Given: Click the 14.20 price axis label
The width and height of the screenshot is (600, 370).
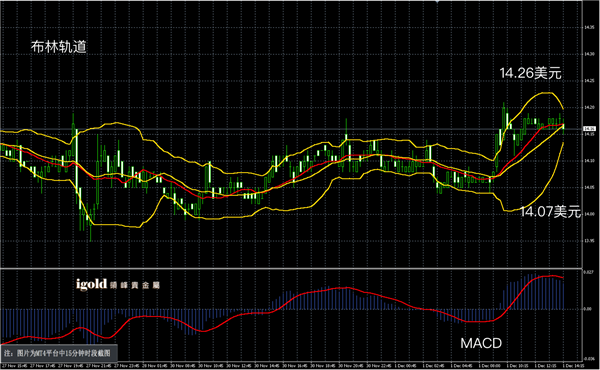Looking at the screenshot, I should point(589,108).
